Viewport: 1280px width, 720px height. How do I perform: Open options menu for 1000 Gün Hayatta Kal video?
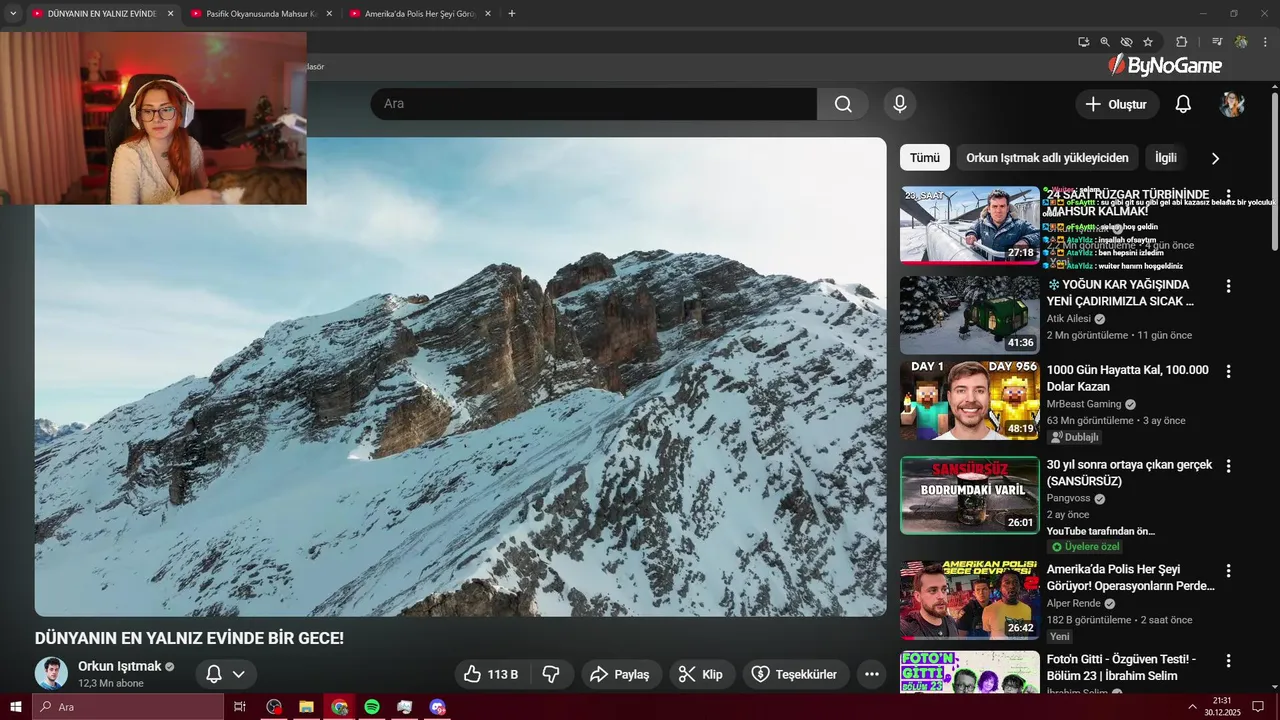[x=1229, y=371]
